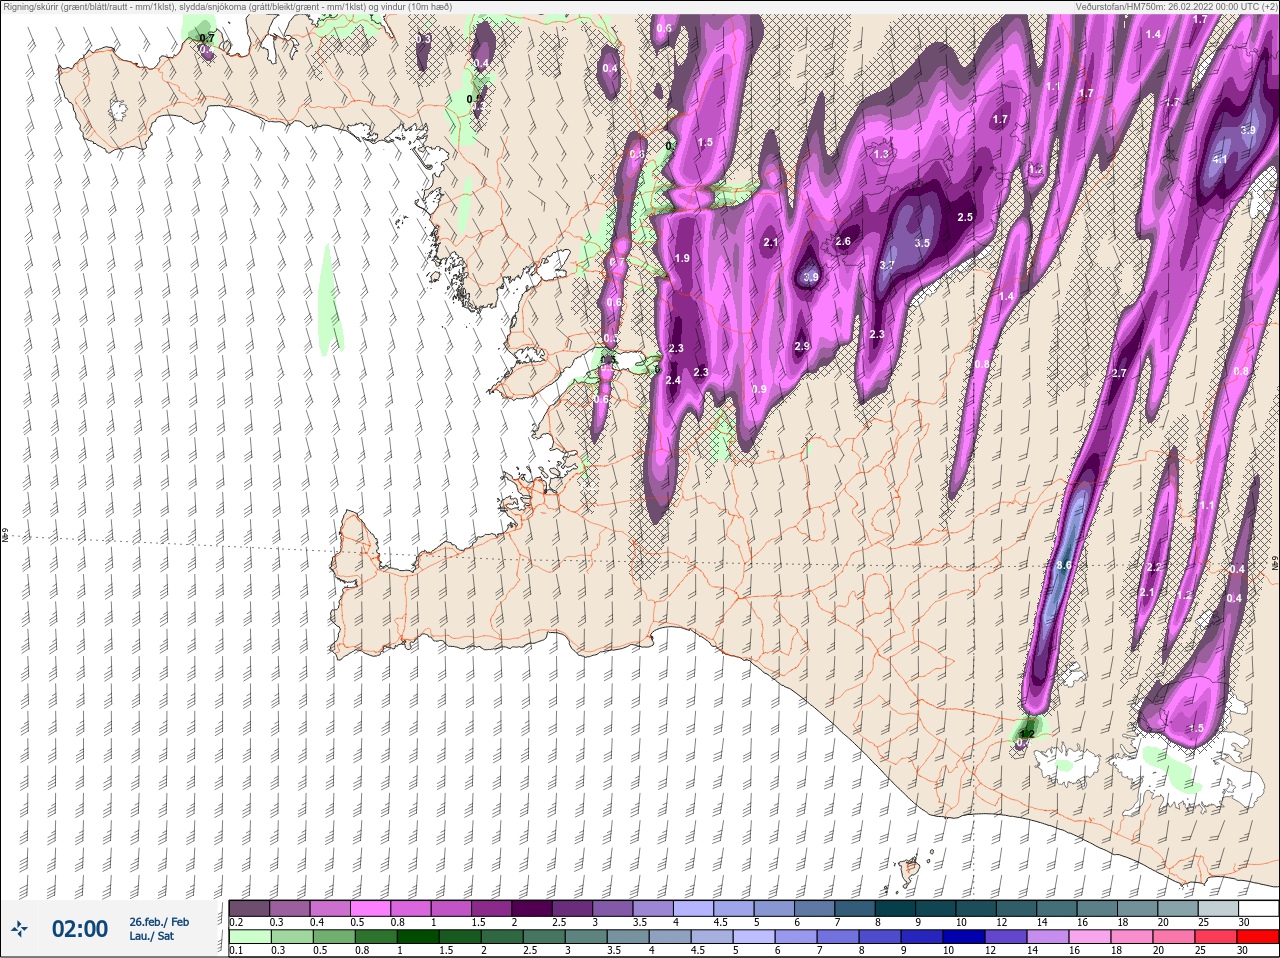Select the bright red swatch labeled 30 in the lower legend

[1258, 938]
